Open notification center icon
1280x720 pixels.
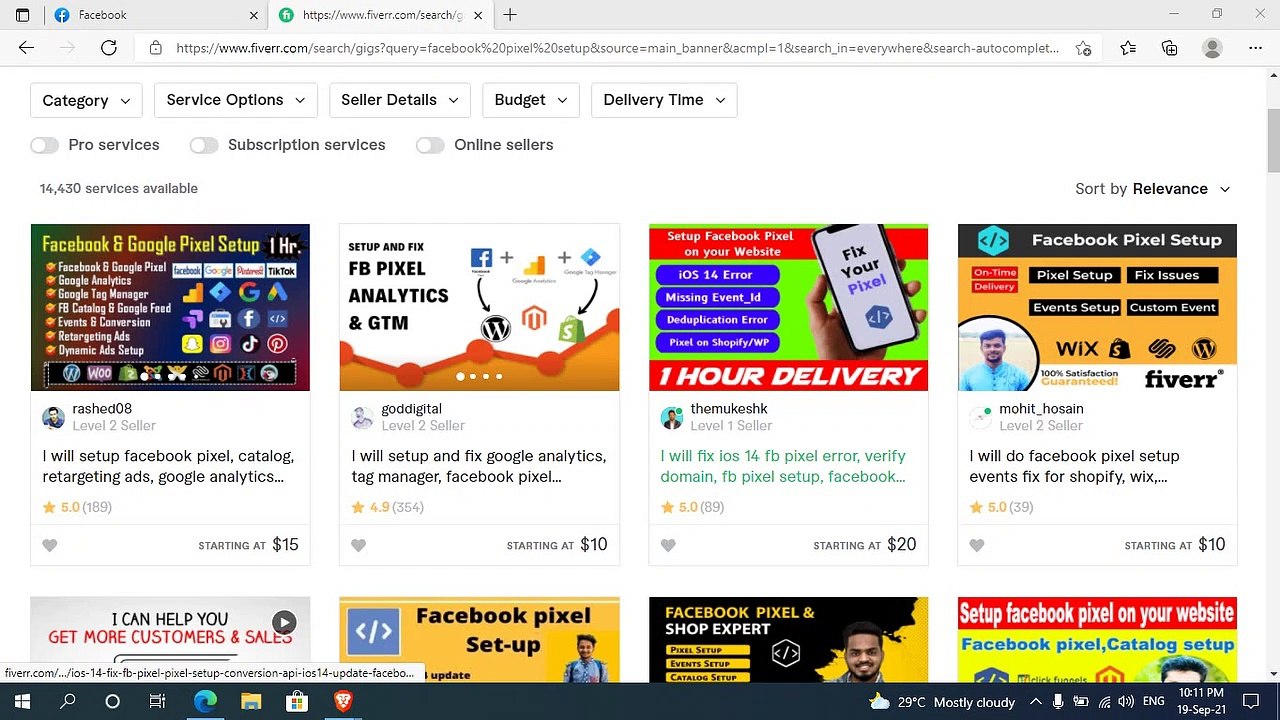click(x=1251, y=702)
